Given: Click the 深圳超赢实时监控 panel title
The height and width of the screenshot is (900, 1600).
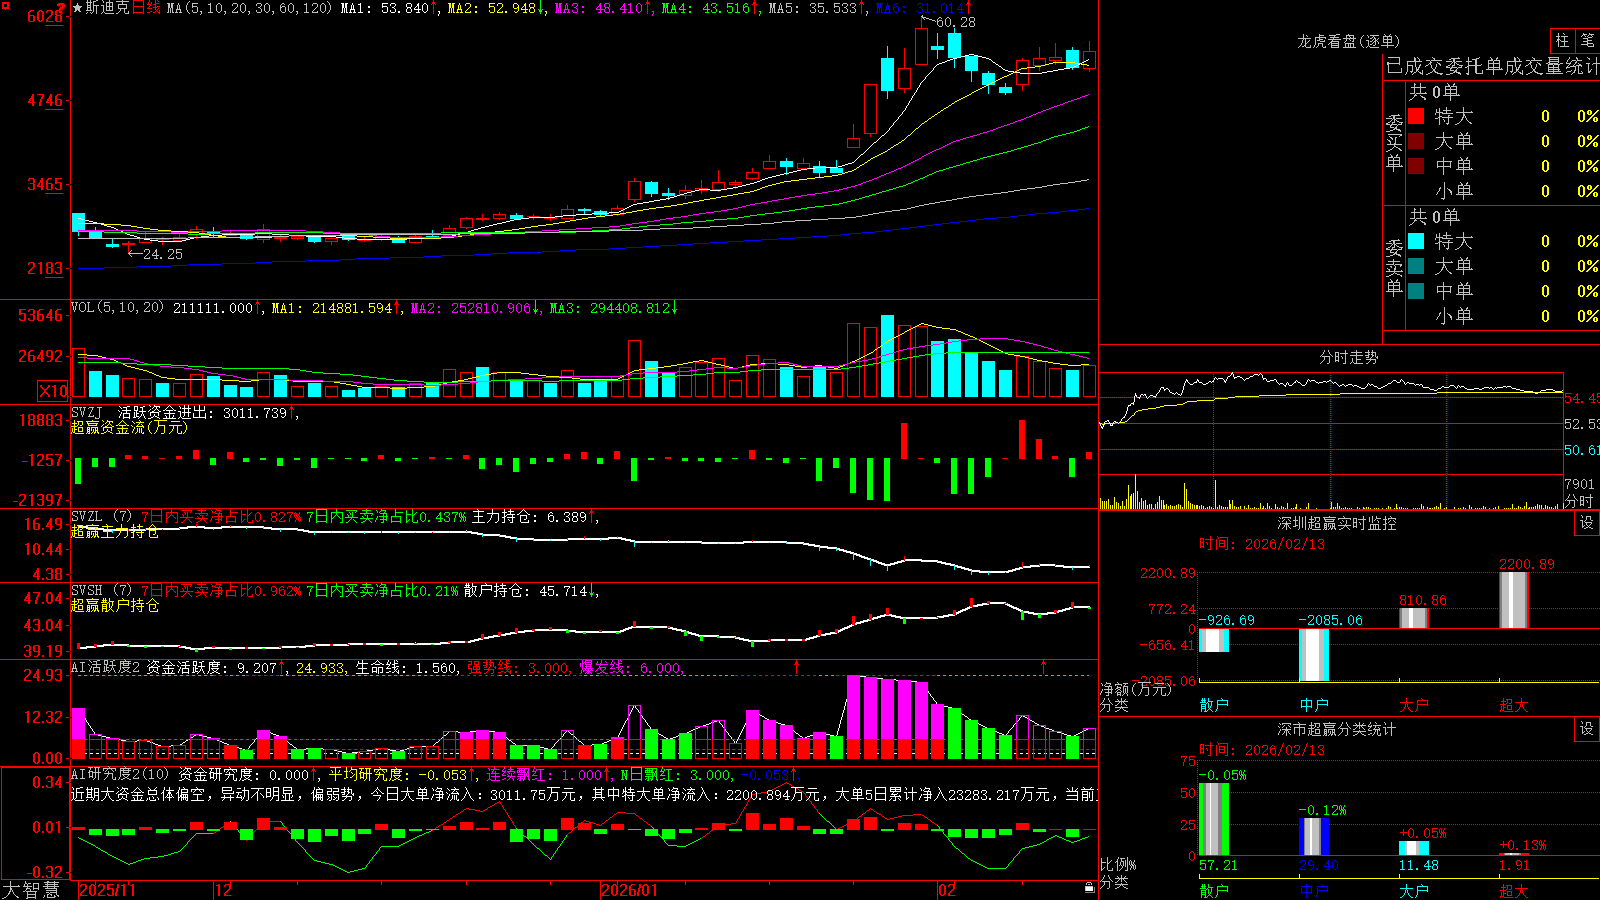Looking at the screenshot, I should click(x=1336, y=523).
